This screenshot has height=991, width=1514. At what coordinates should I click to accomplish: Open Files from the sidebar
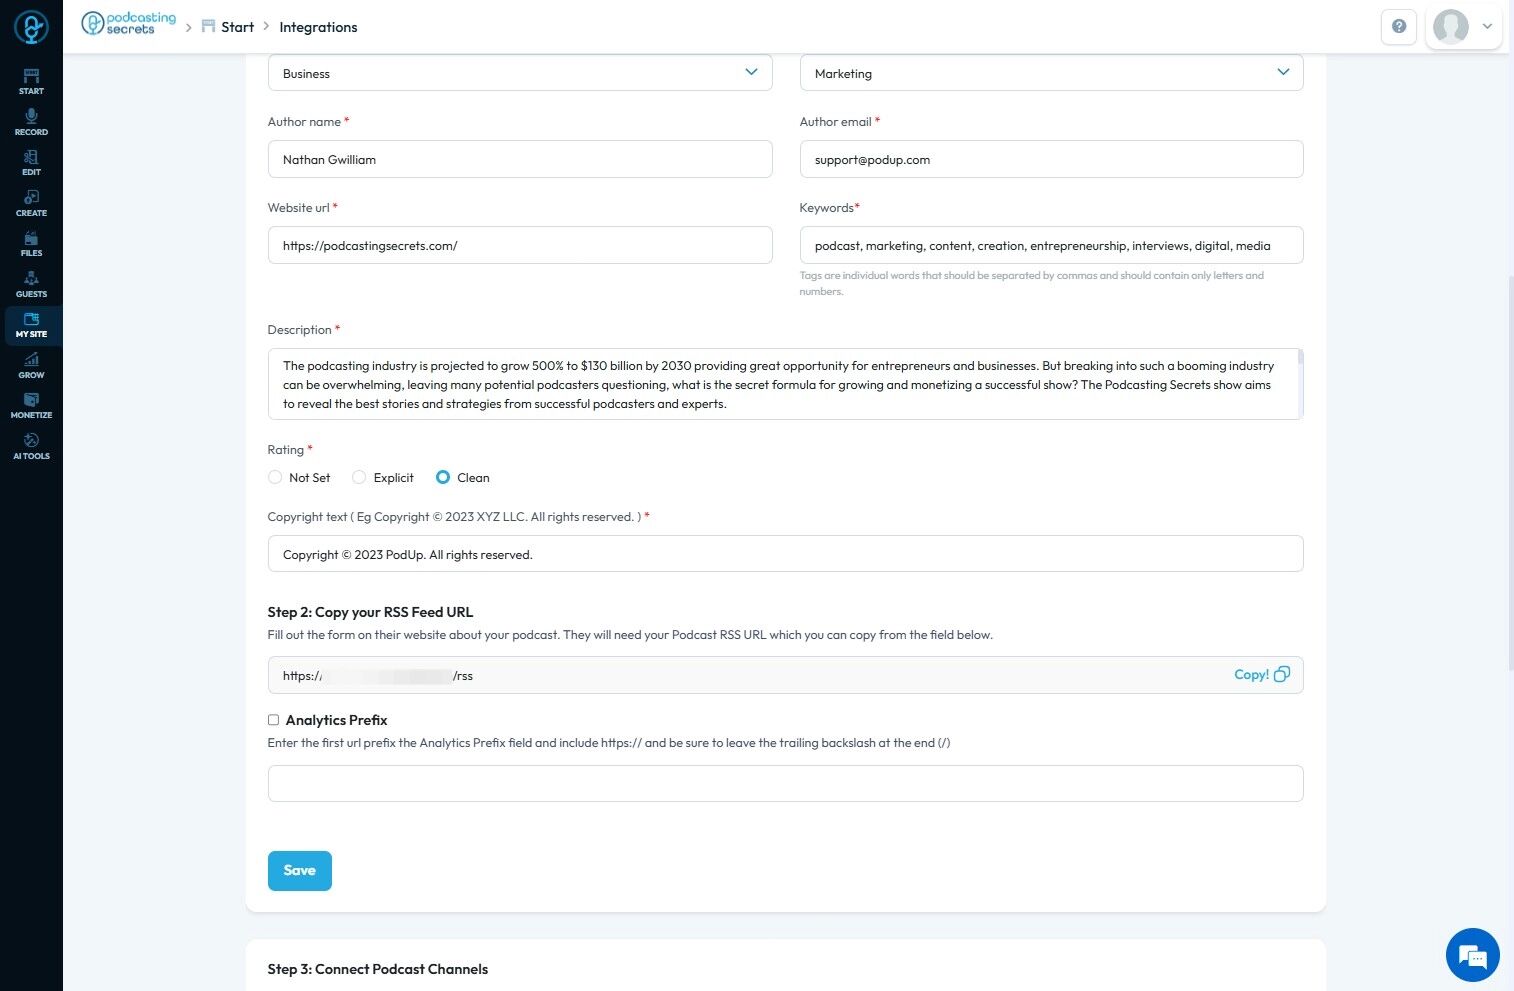(x=31, y=243)
